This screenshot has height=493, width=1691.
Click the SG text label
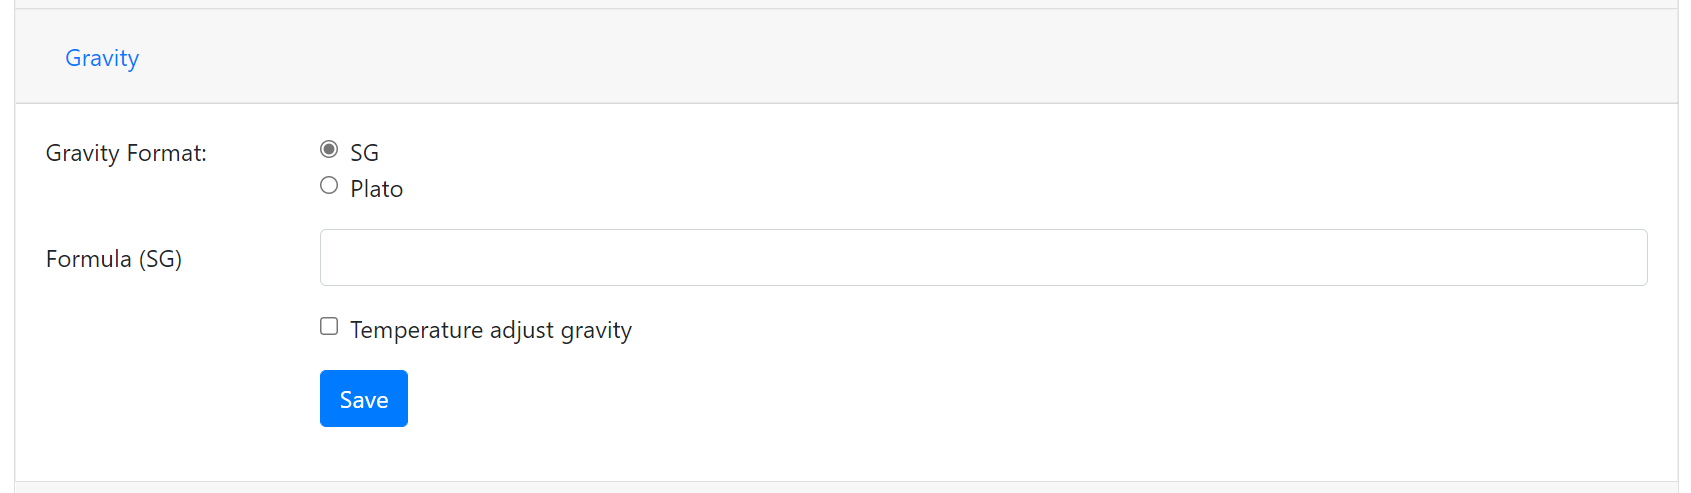tap(364, 153)
